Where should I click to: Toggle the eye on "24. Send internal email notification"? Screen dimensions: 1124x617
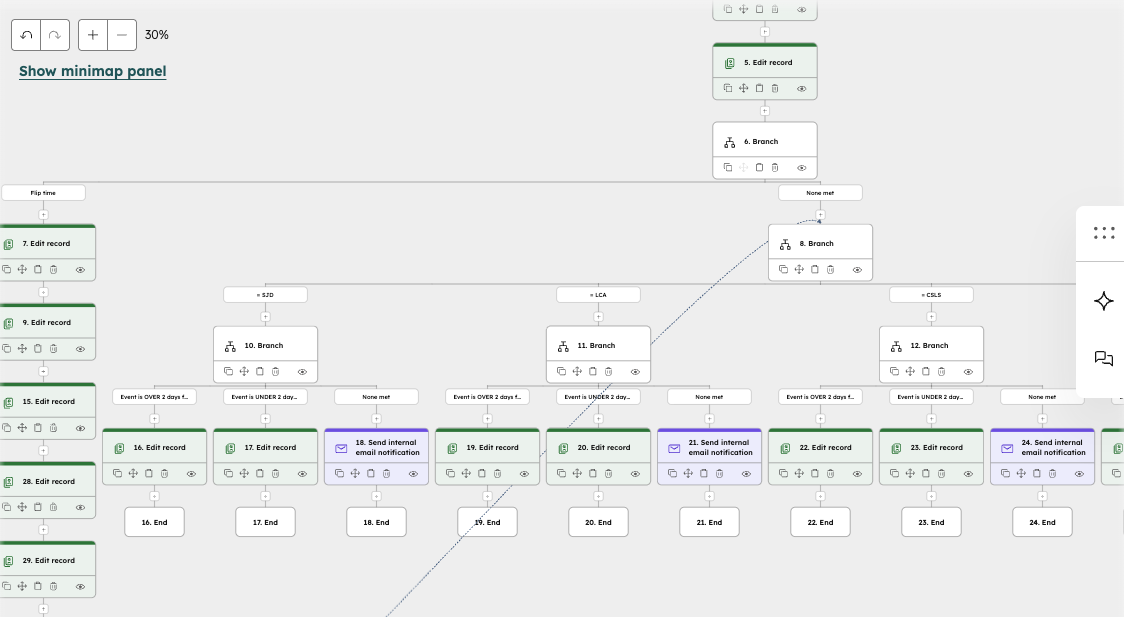(1079, 474)
